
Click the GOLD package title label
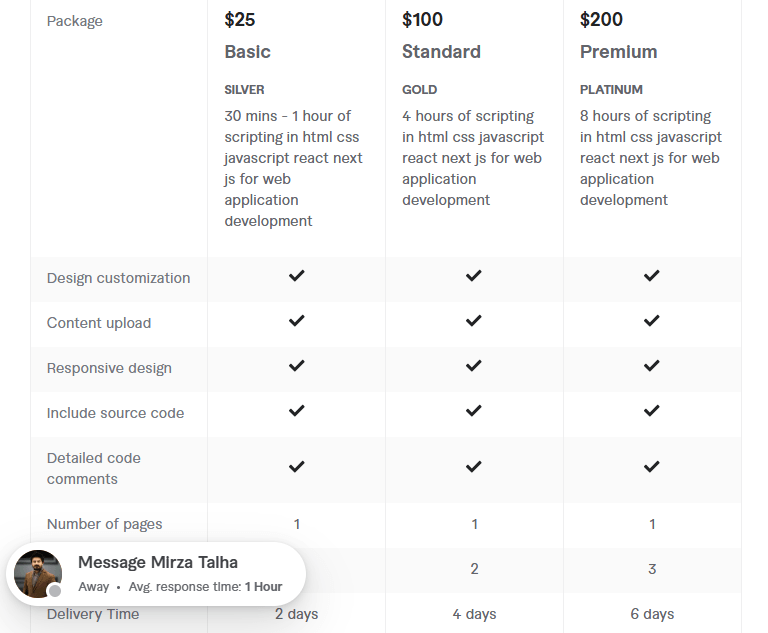(420, 90)
